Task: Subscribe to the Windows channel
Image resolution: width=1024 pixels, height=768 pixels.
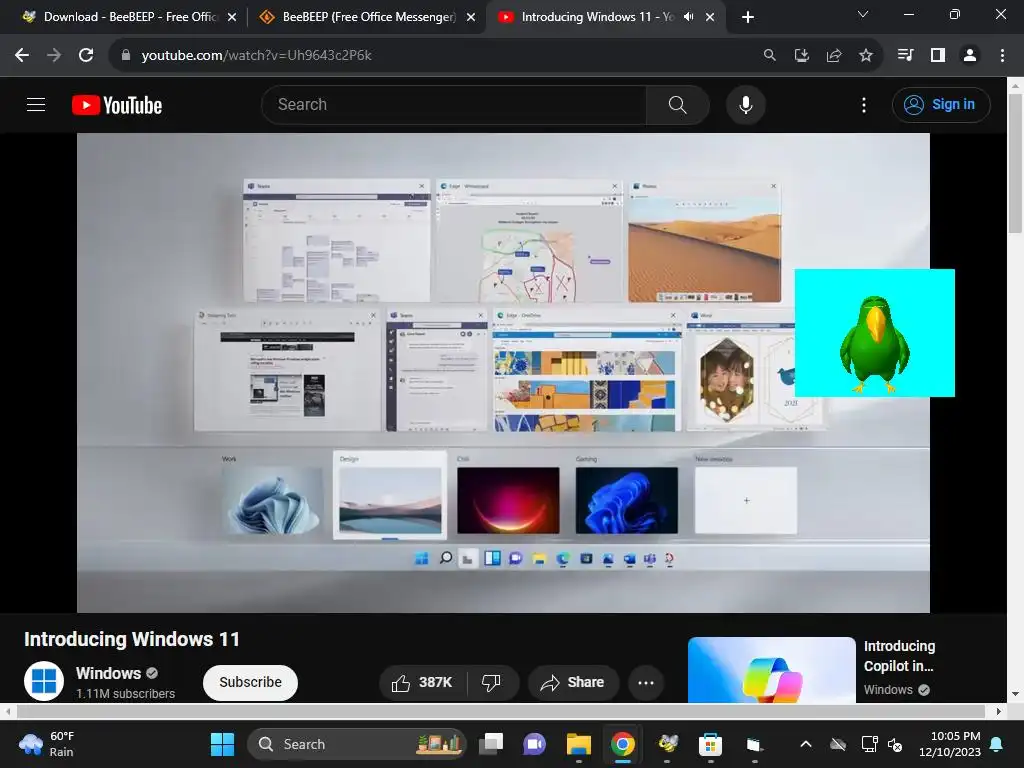Action: coord(250,682)
